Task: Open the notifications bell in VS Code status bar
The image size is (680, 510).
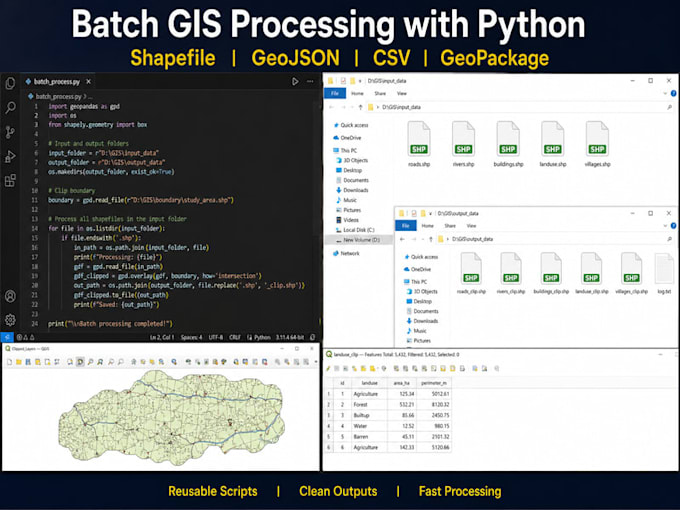Action: [x=313, y=337]
